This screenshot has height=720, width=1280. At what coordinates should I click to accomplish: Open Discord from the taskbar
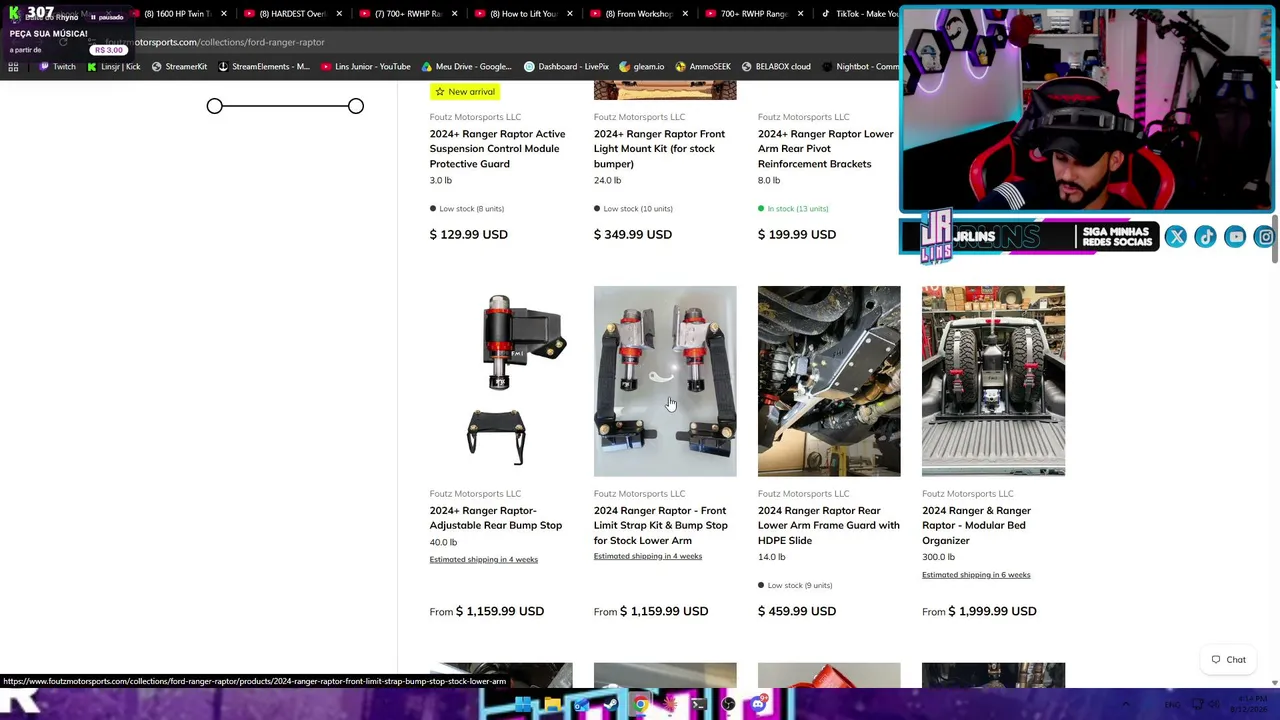[x=758, y=705]
